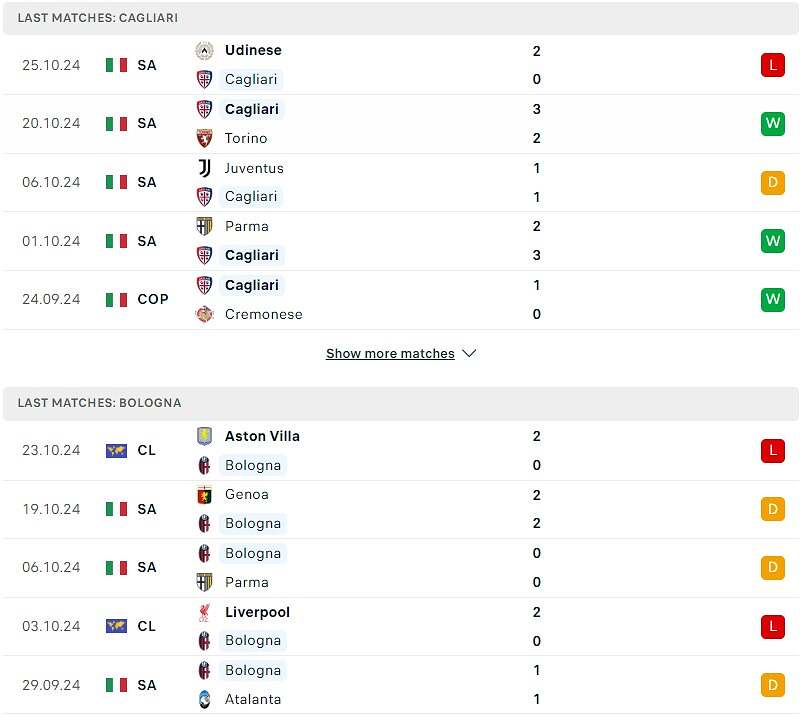Click the Last Matches: Bologna section header

point(401,403)
